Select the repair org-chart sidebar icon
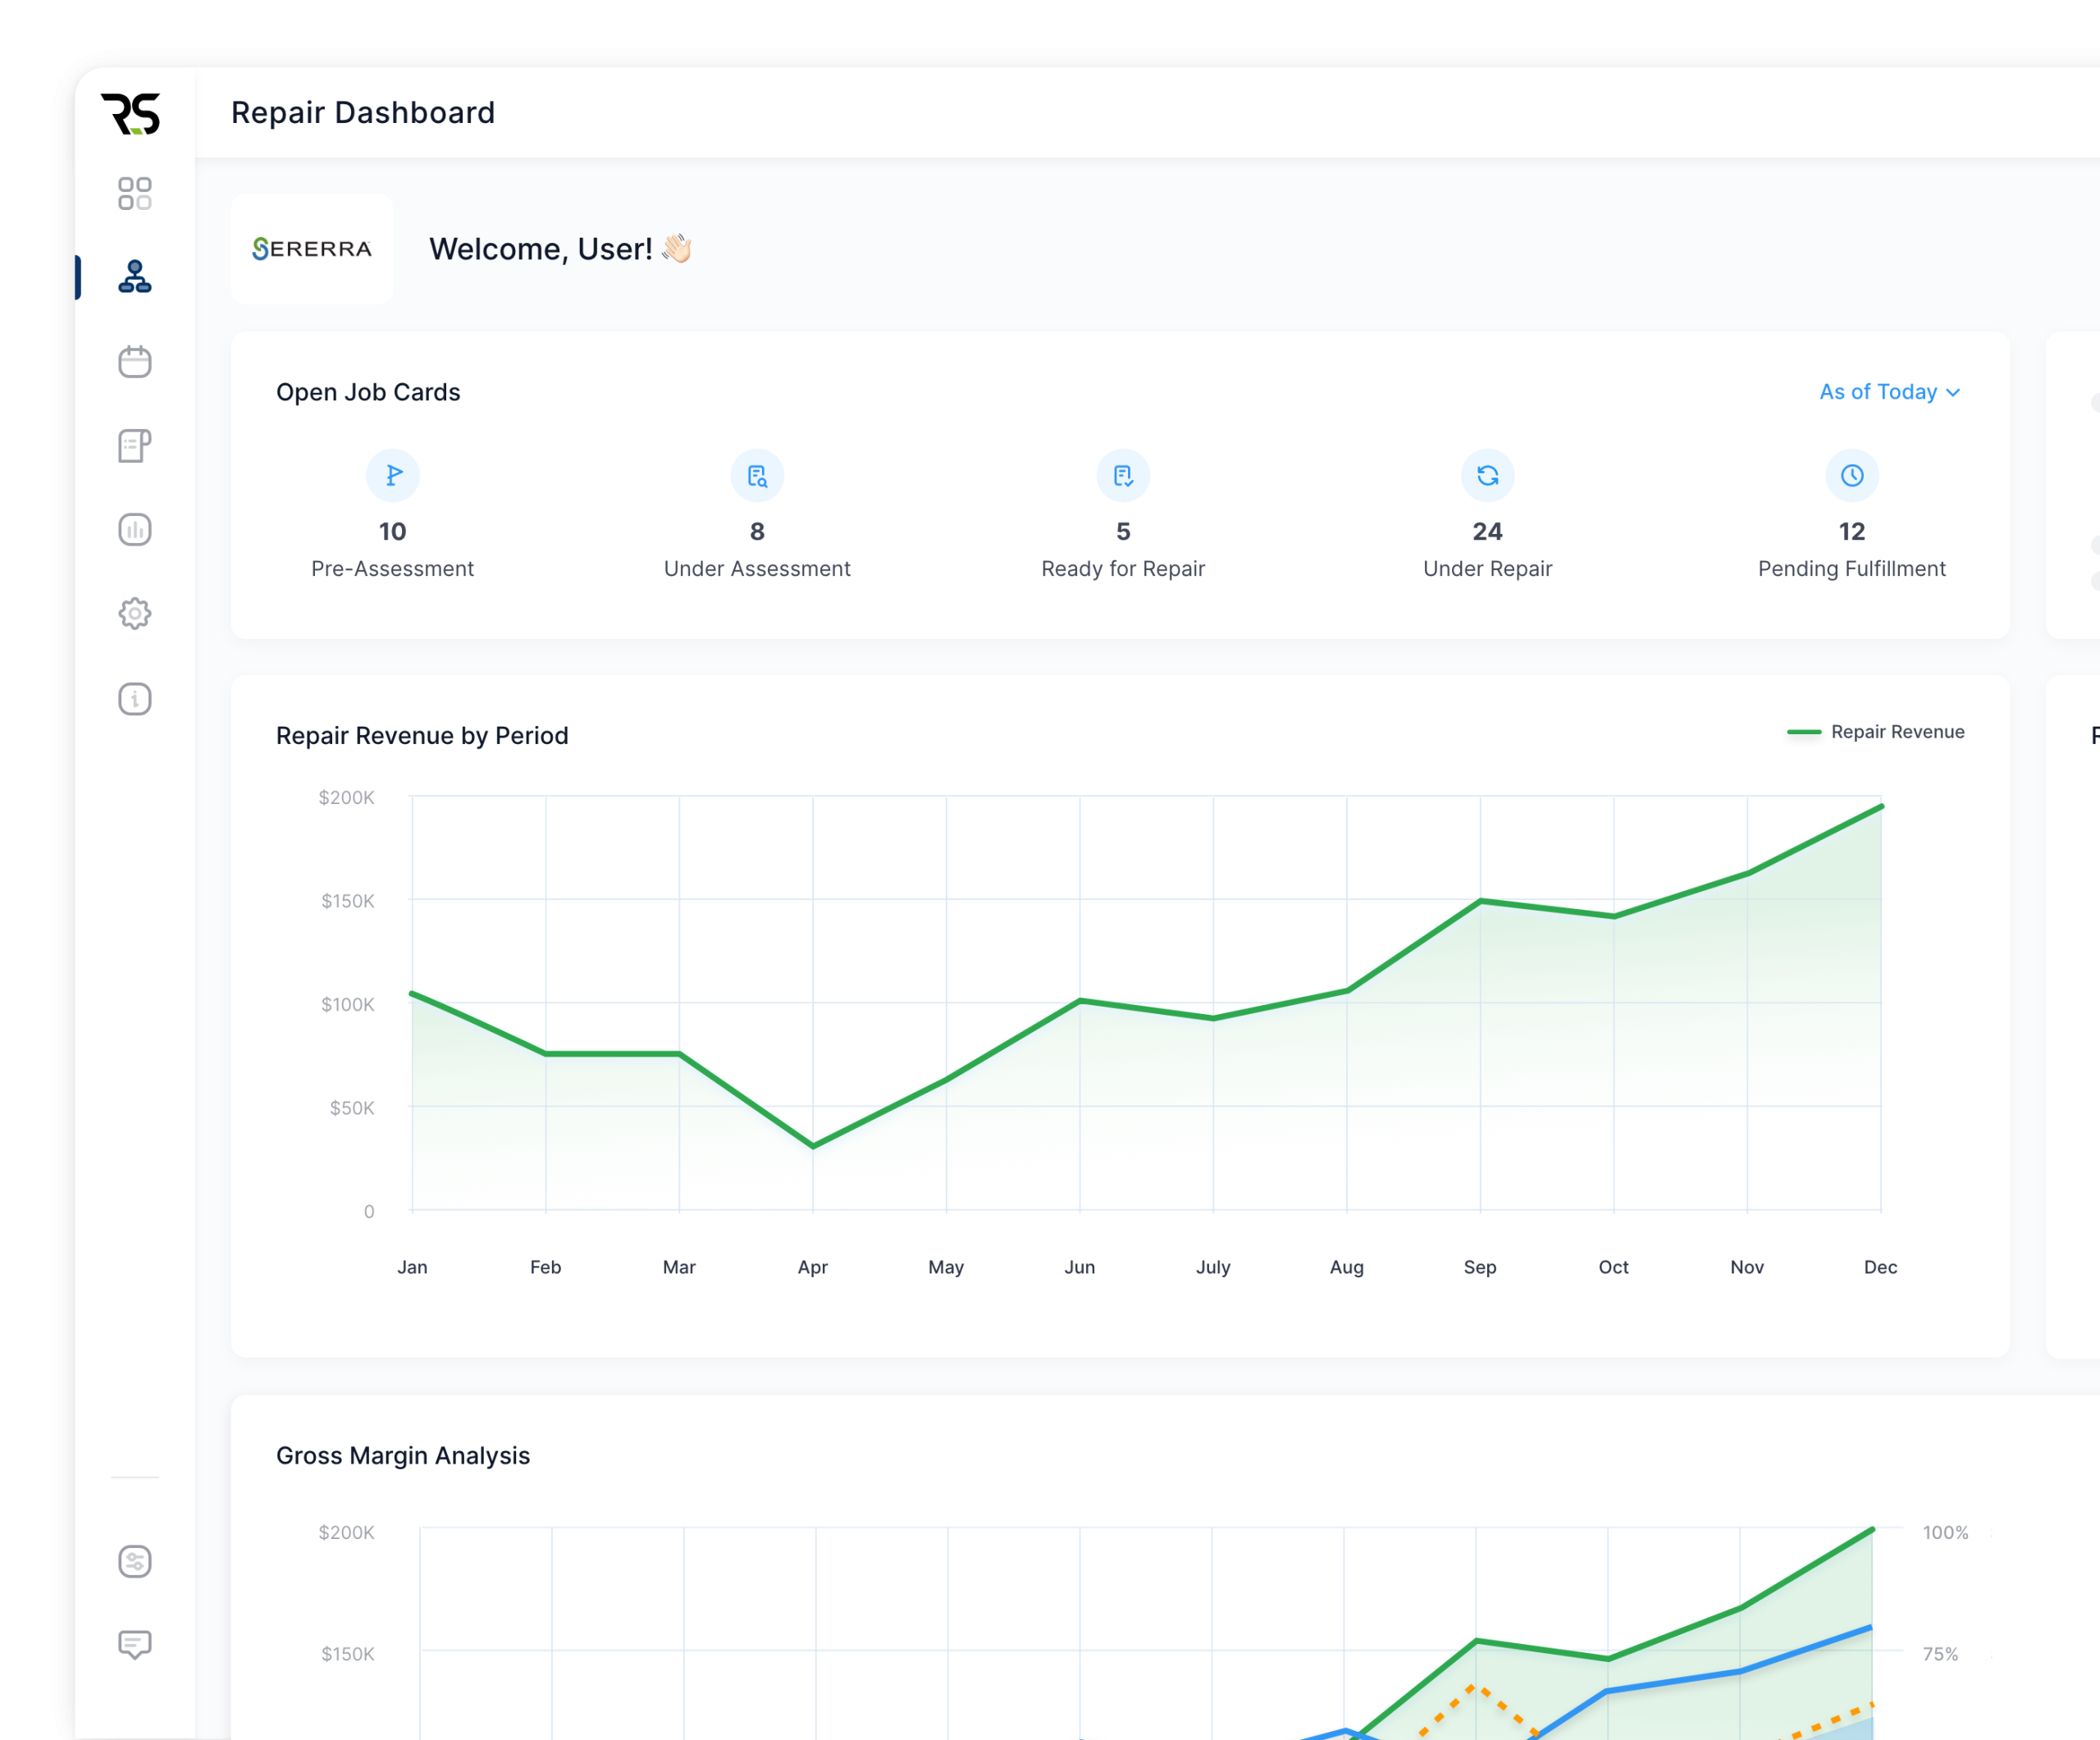 pyautogui.click(x=135, y=277)
